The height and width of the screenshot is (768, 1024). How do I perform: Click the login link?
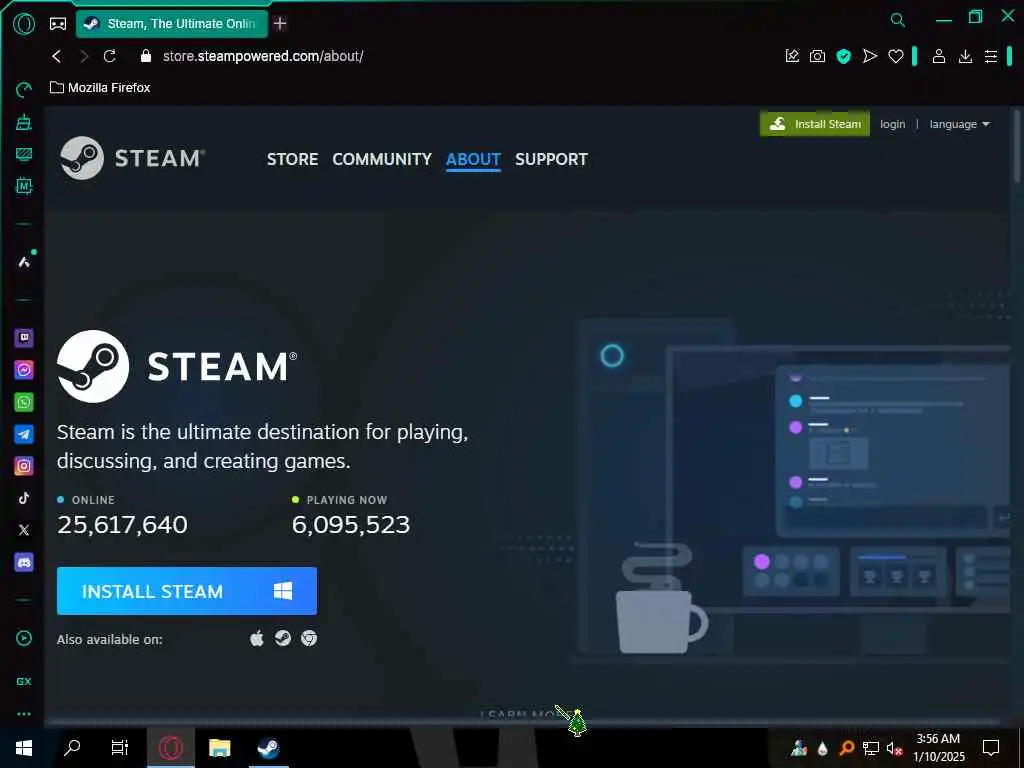[x=892, y=124]
